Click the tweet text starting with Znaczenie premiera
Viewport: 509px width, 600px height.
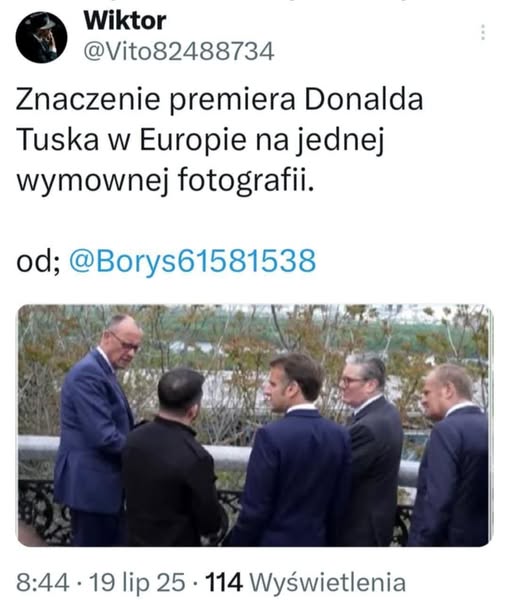(219, 140)
